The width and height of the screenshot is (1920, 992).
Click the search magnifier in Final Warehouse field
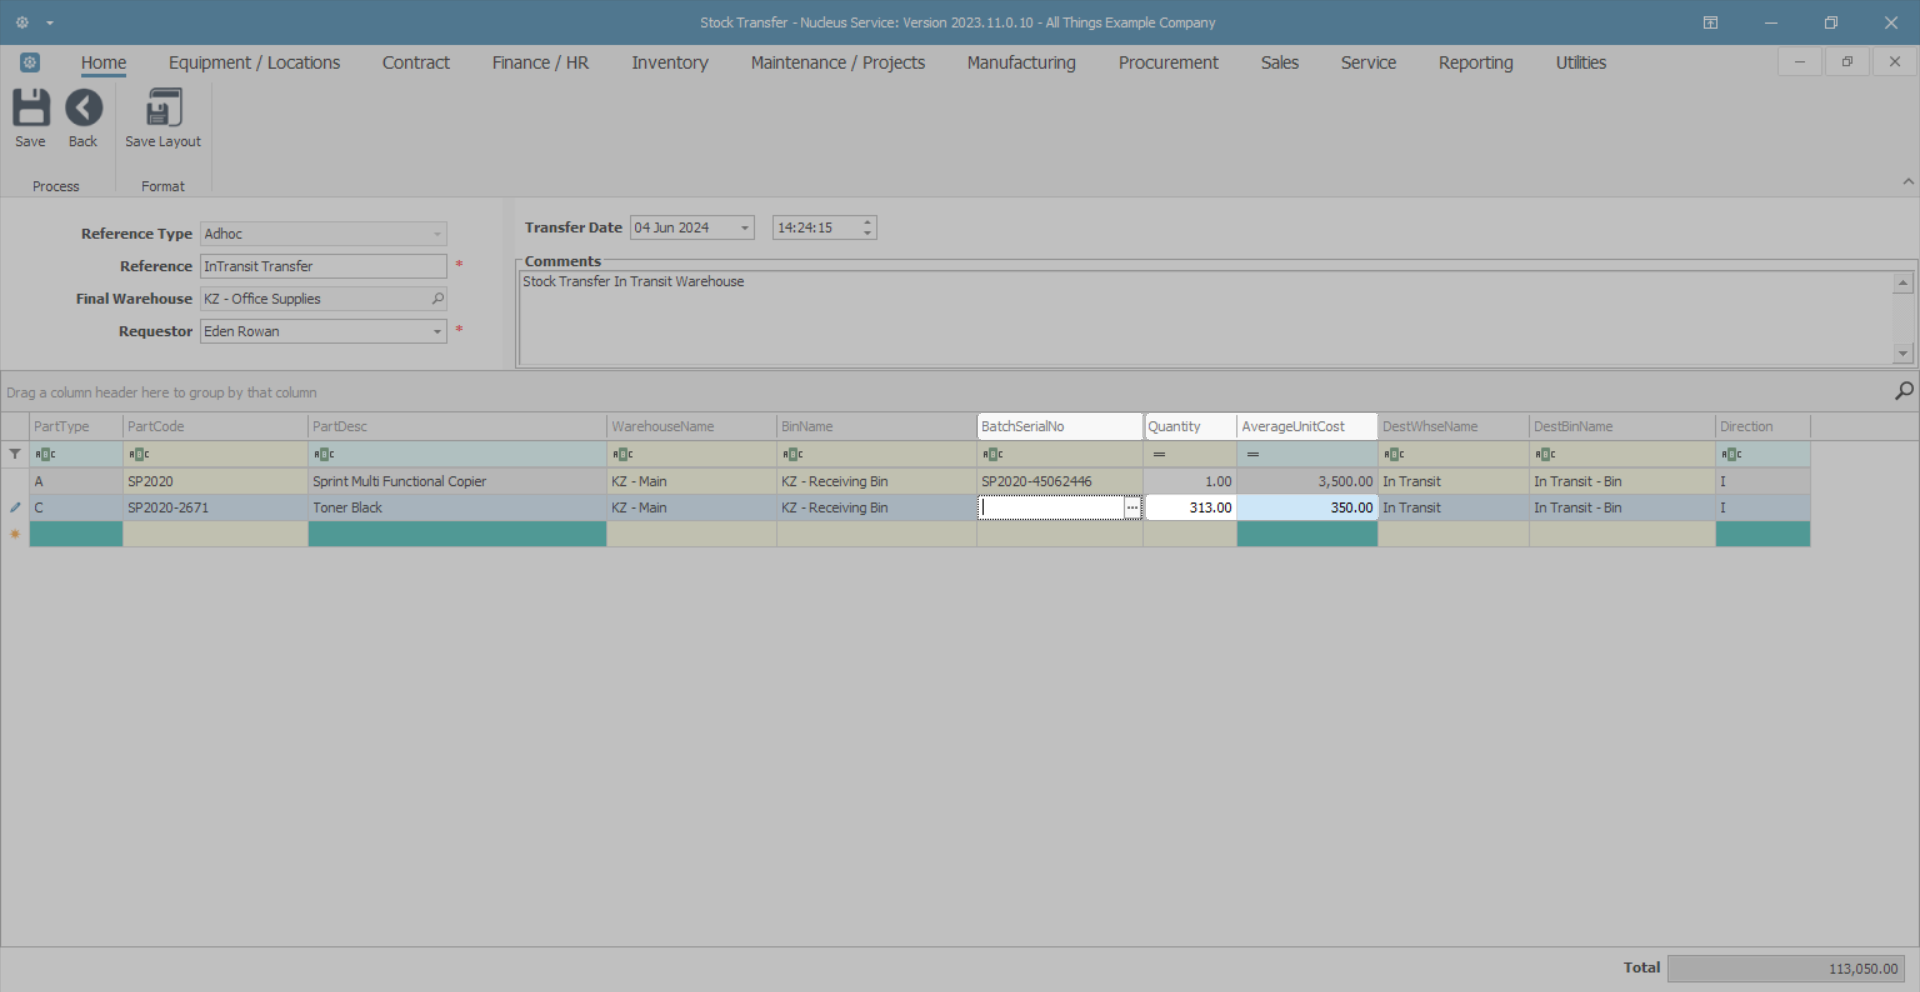(437, 298)
